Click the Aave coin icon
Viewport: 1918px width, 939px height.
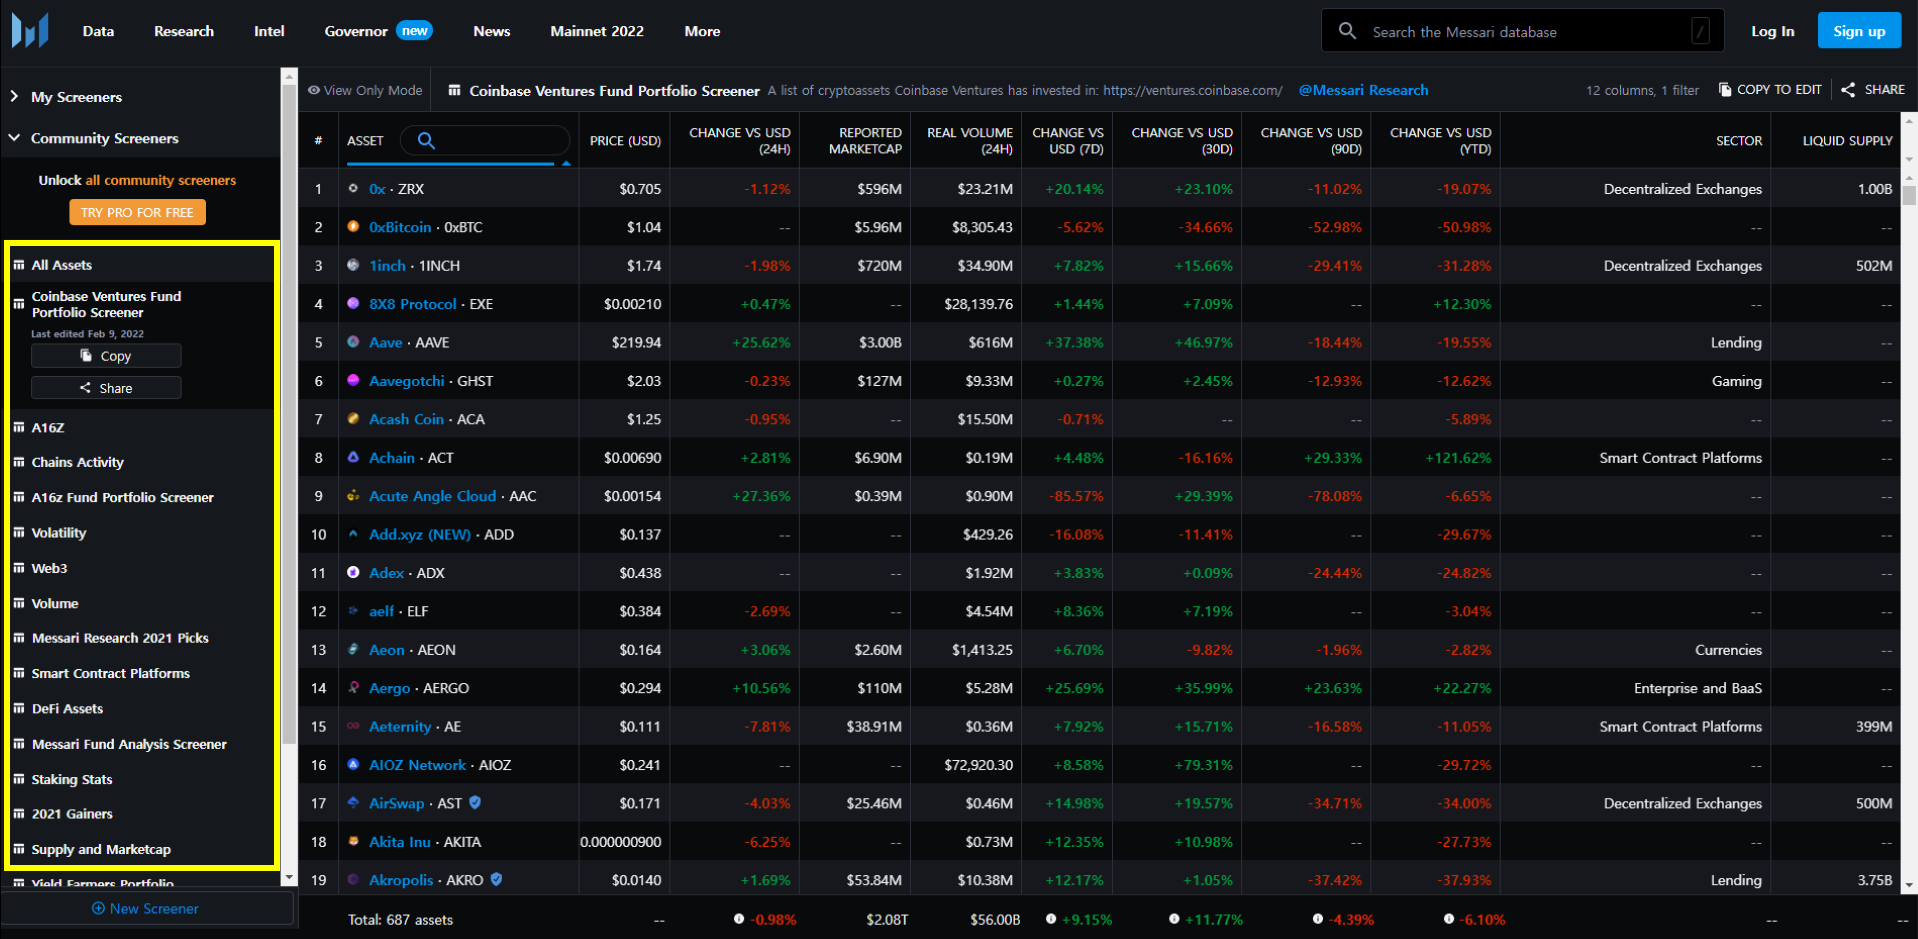pos(353,342)
